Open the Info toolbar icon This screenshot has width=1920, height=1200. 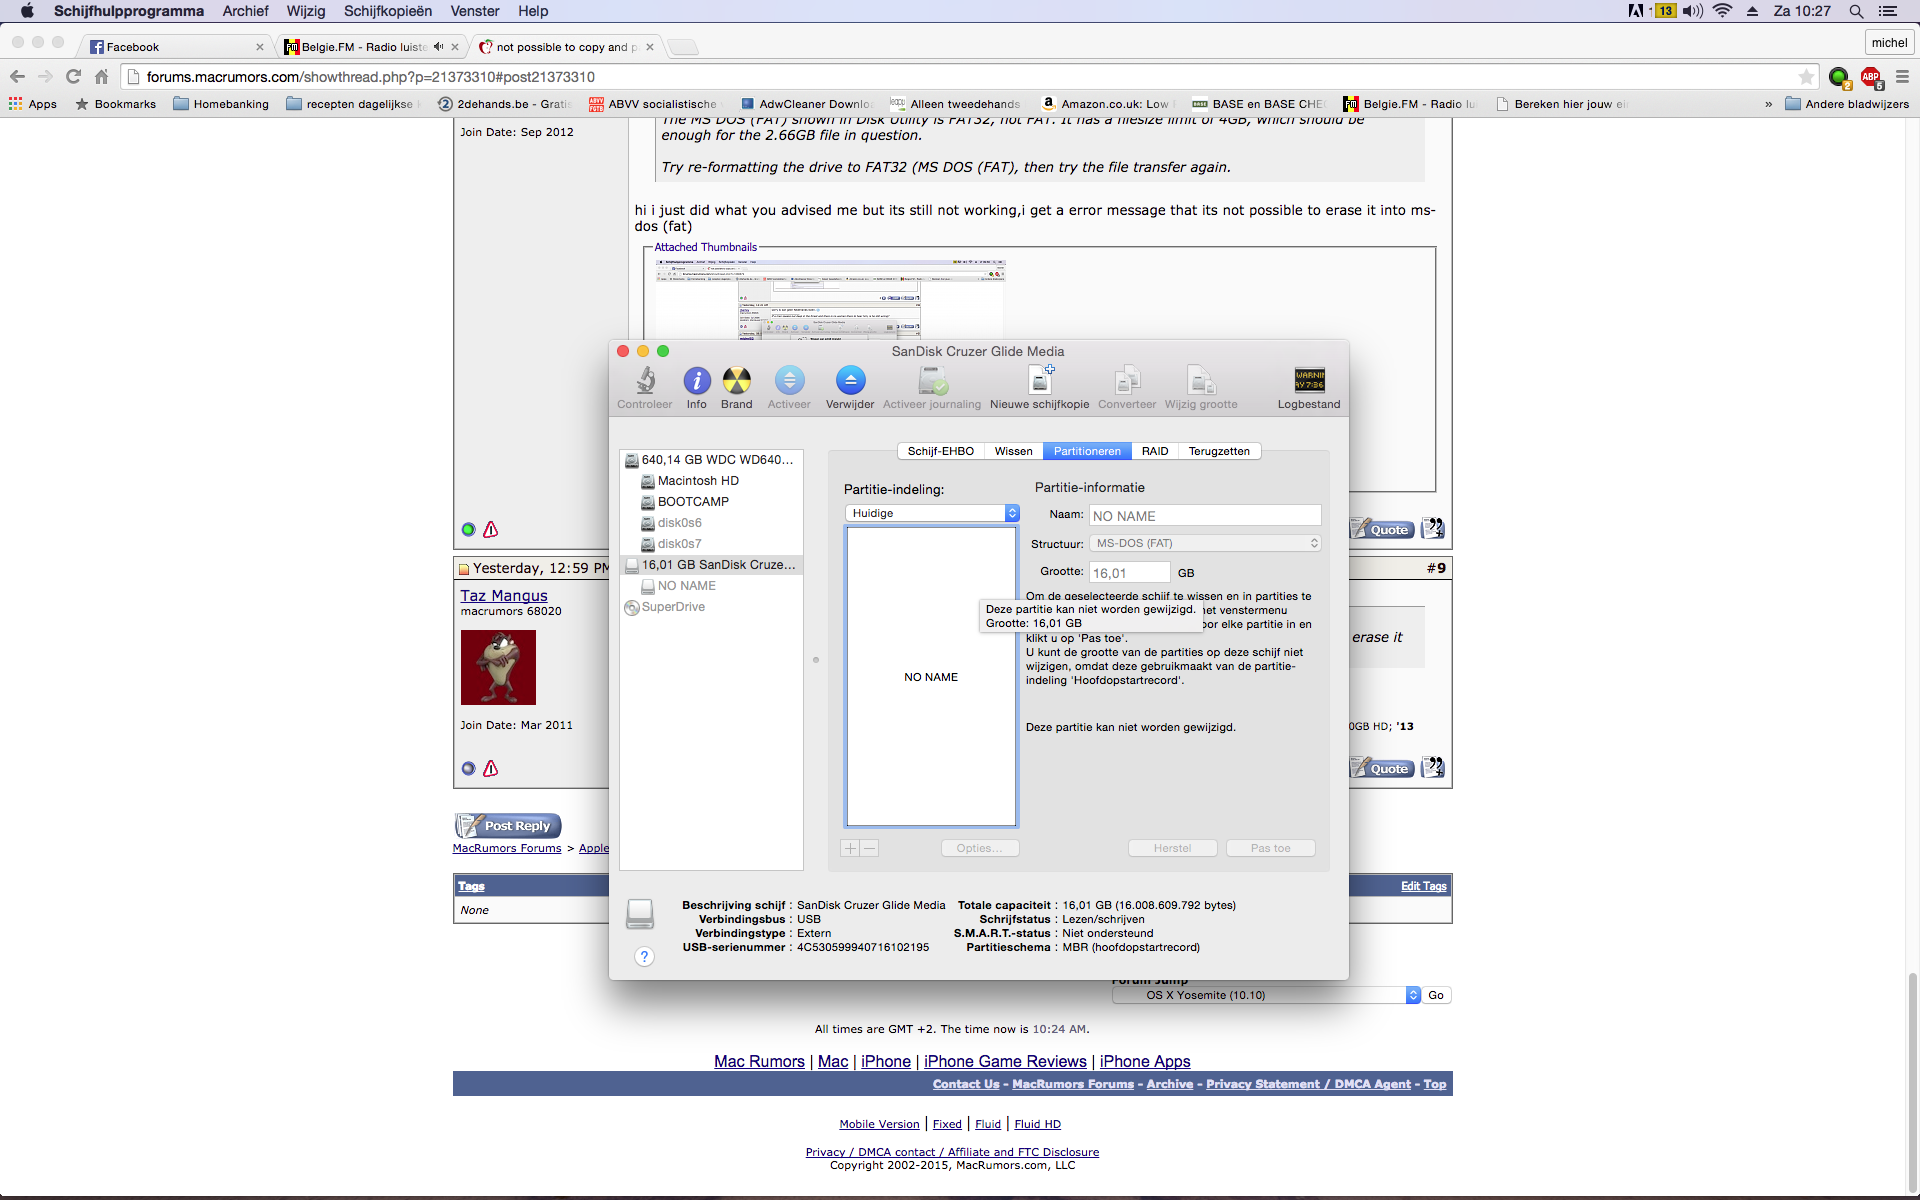(x=697, y=381)
